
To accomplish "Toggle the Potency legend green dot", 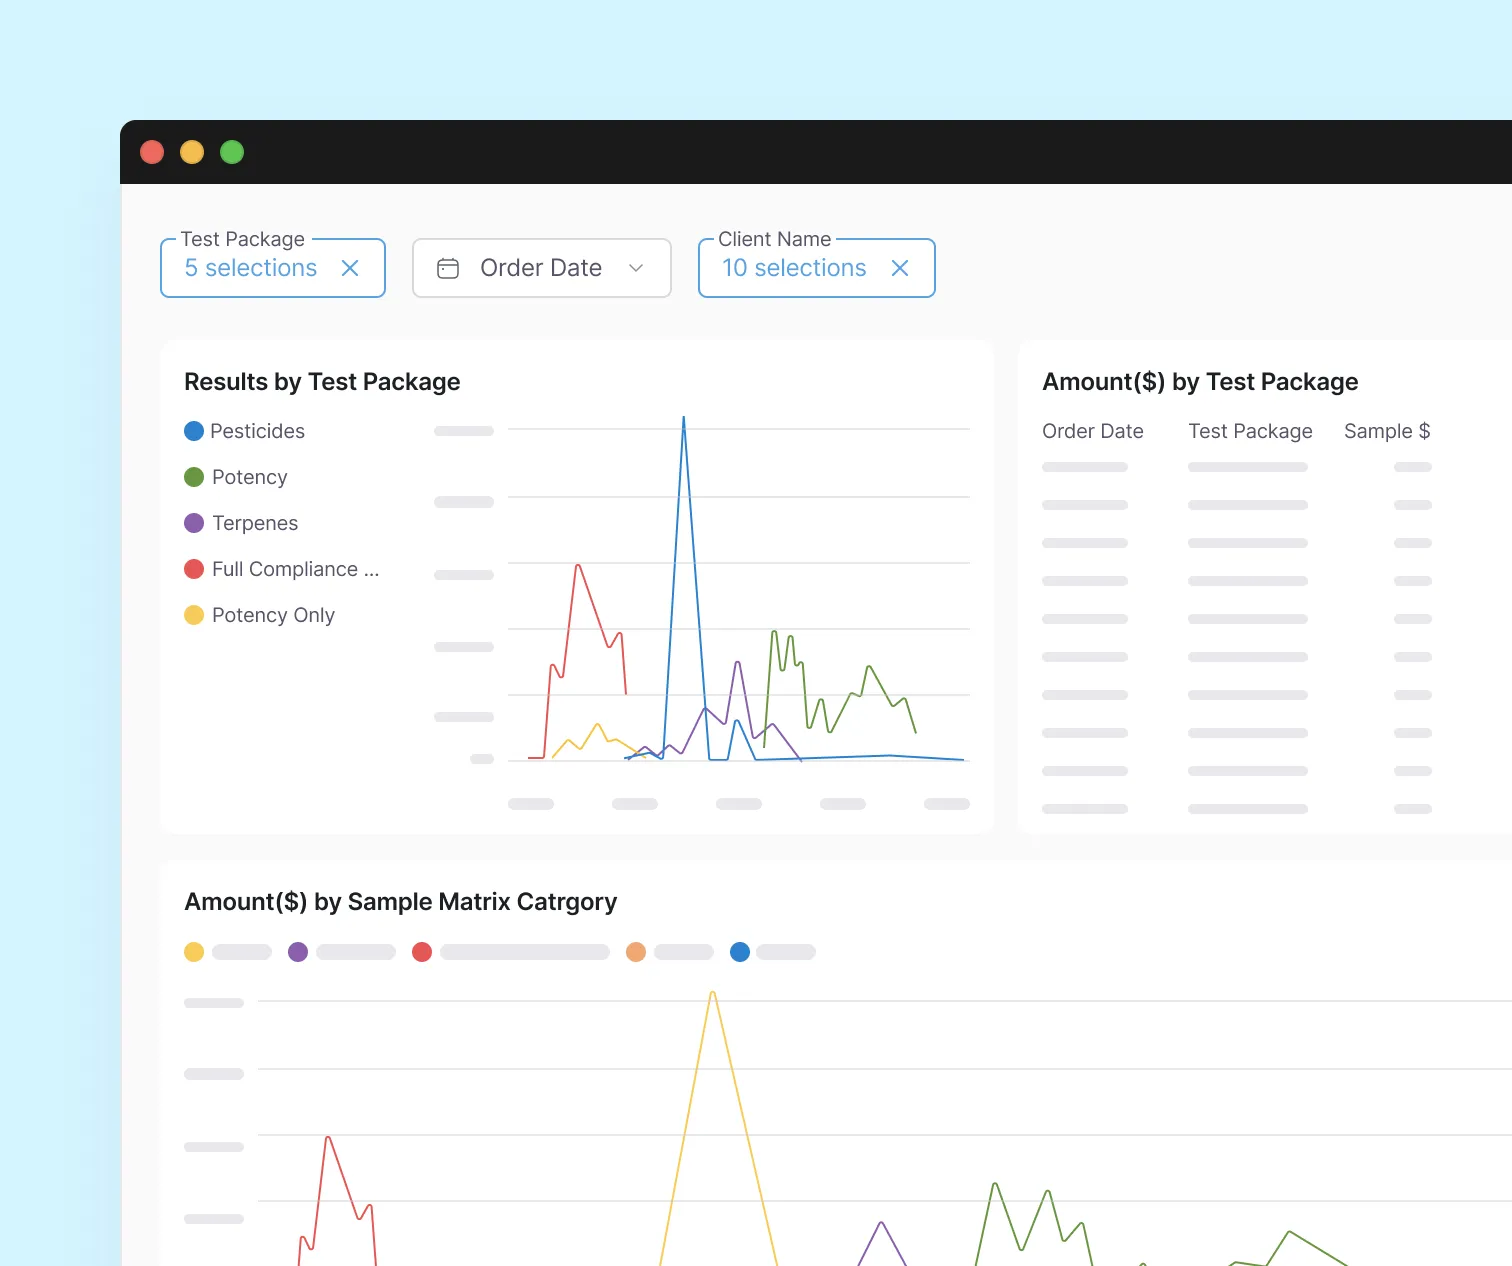I will pos(194,477).
